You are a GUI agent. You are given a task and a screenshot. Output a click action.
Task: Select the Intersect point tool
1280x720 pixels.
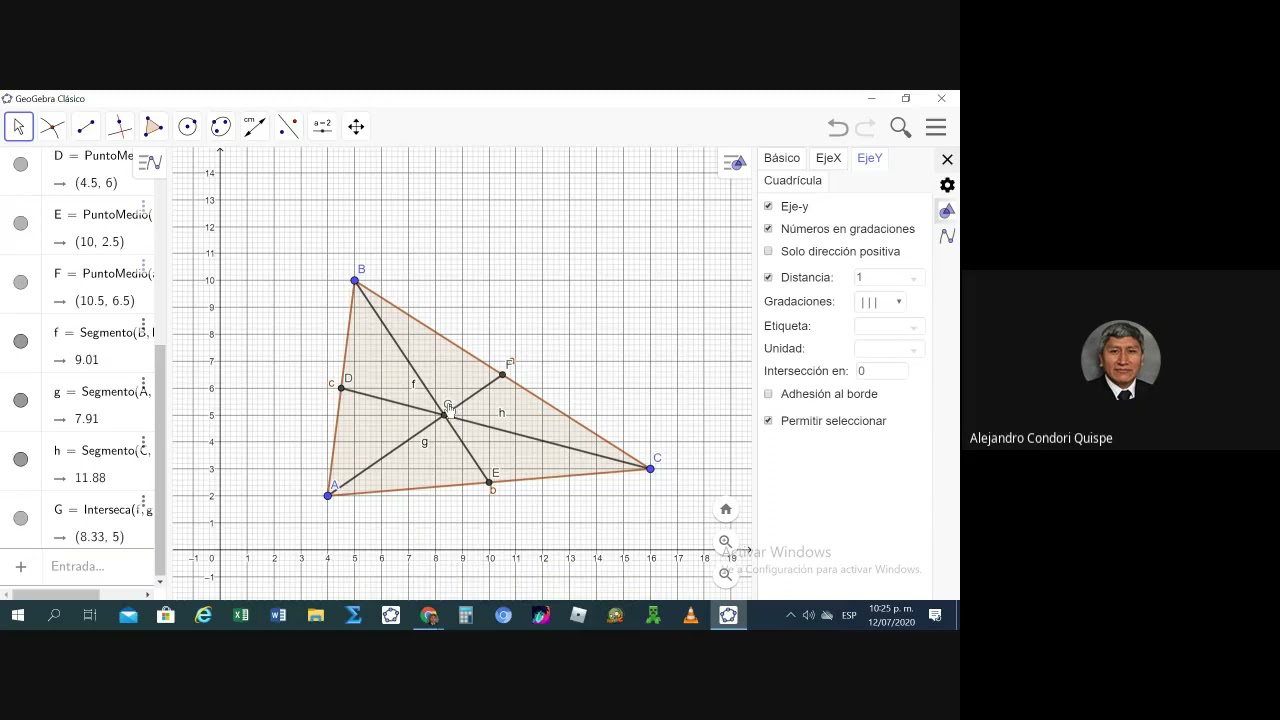tap(52, 127)
